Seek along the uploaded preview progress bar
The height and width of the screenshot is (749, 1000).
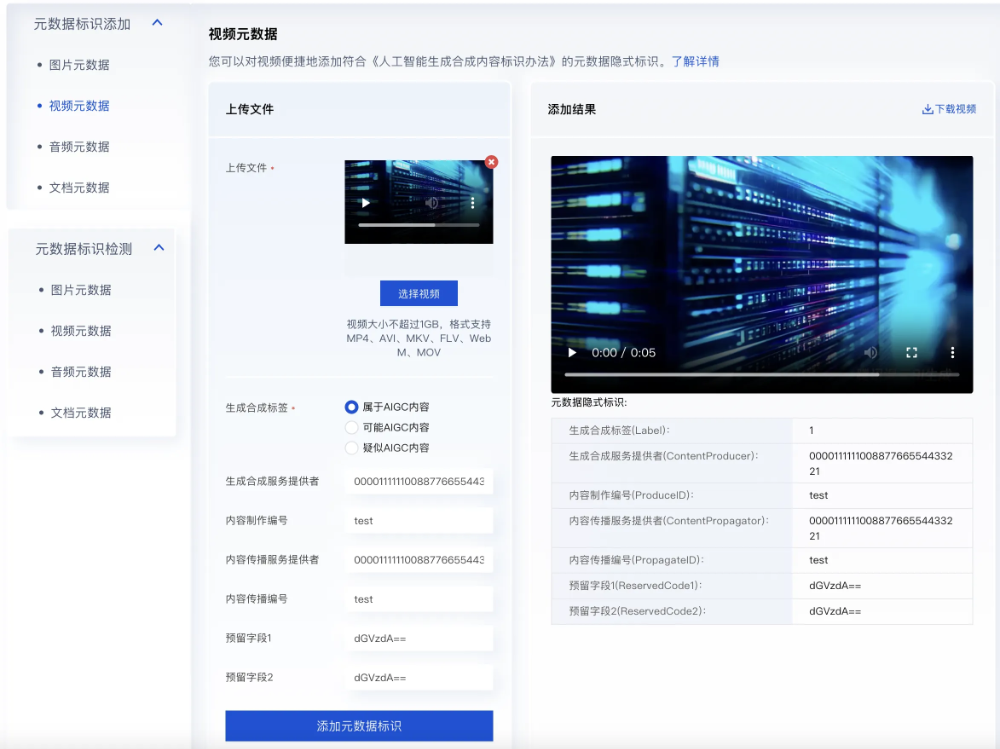pyautogui.click(x=418, y=225)
